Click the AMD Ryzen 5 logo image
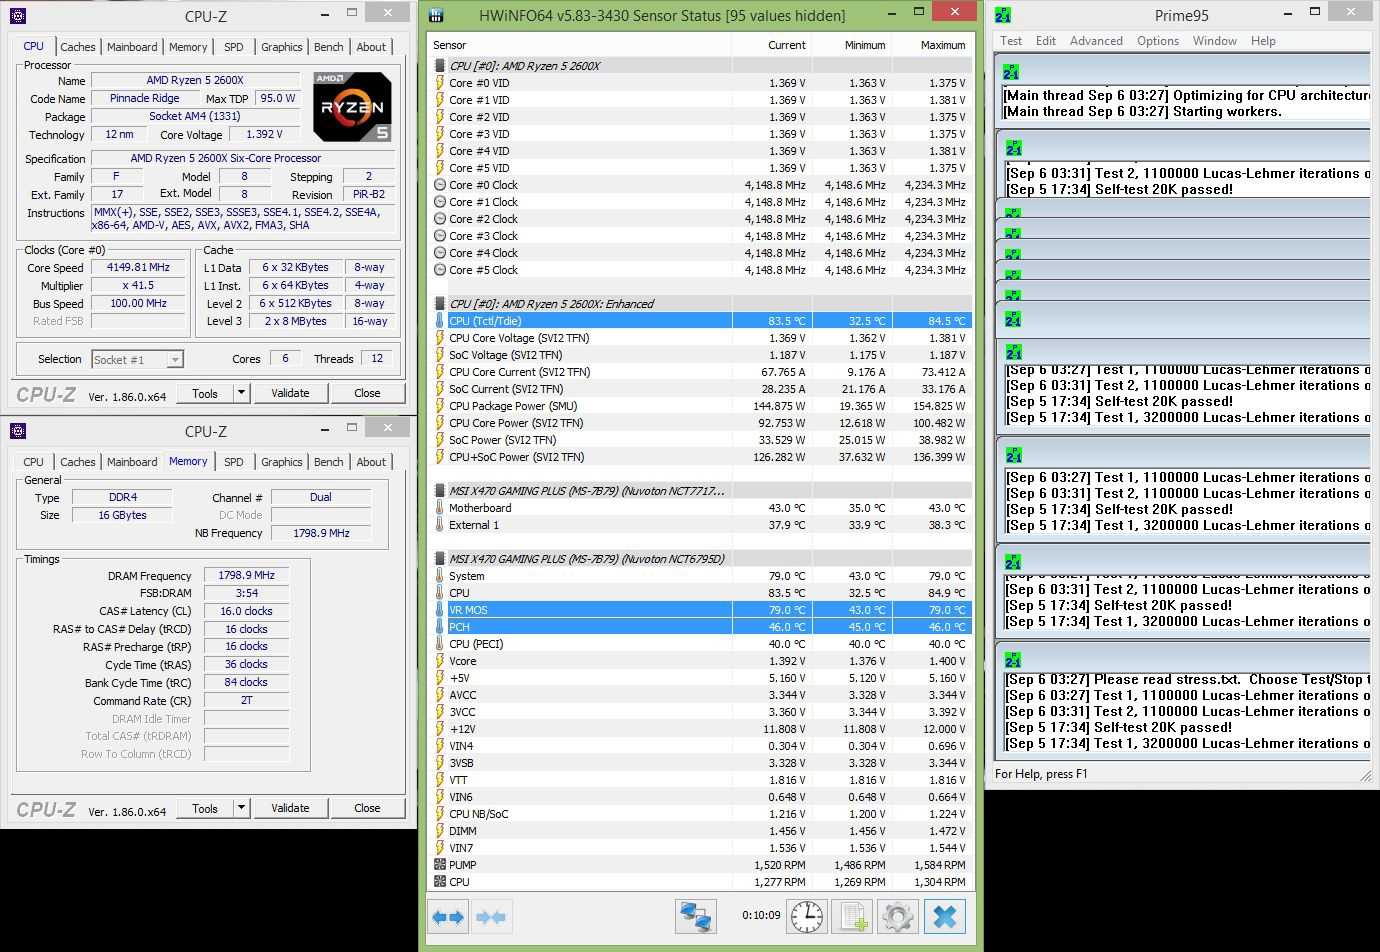 pyautogui.click(x=352, y=107)
